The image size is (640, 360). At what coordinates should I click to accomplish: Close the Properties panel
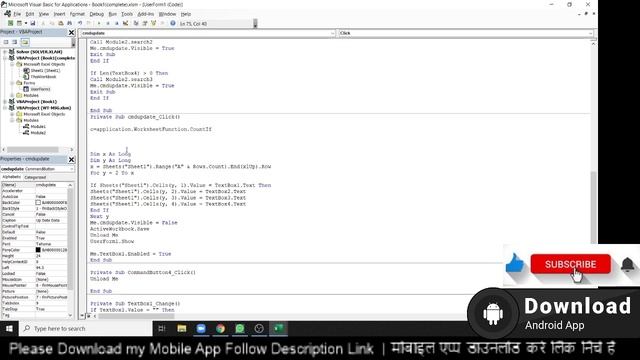[71, 159]
